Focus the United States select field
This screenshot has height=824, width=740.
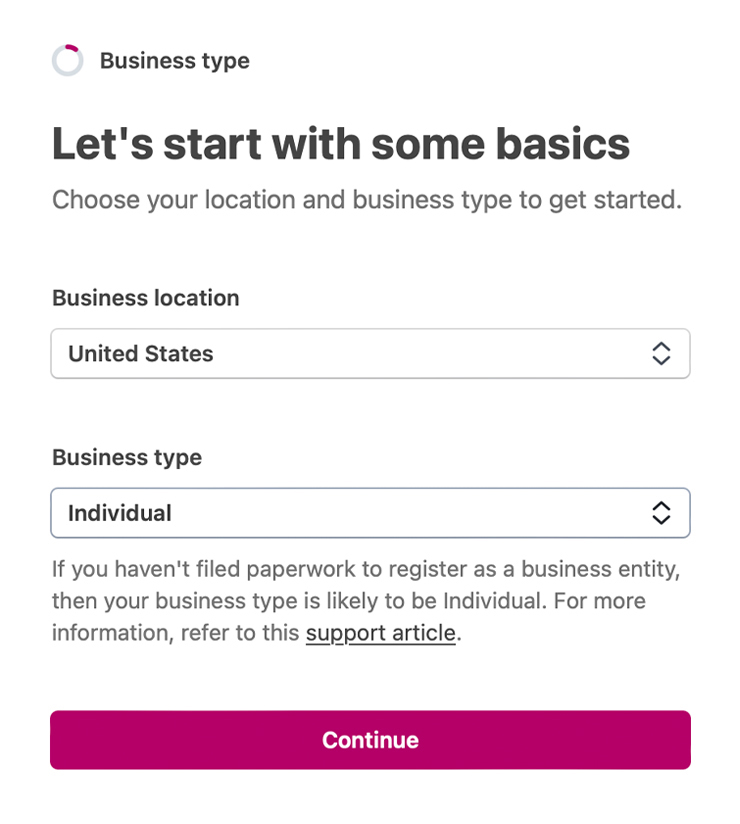point(400,354)
